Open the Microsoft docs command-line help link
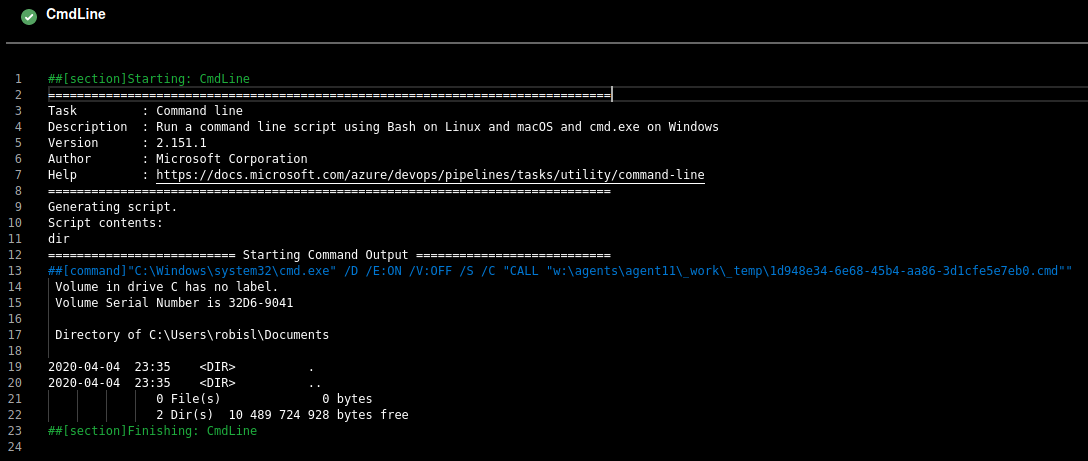The image size is (1088, 461). click(x=430, y=175)
